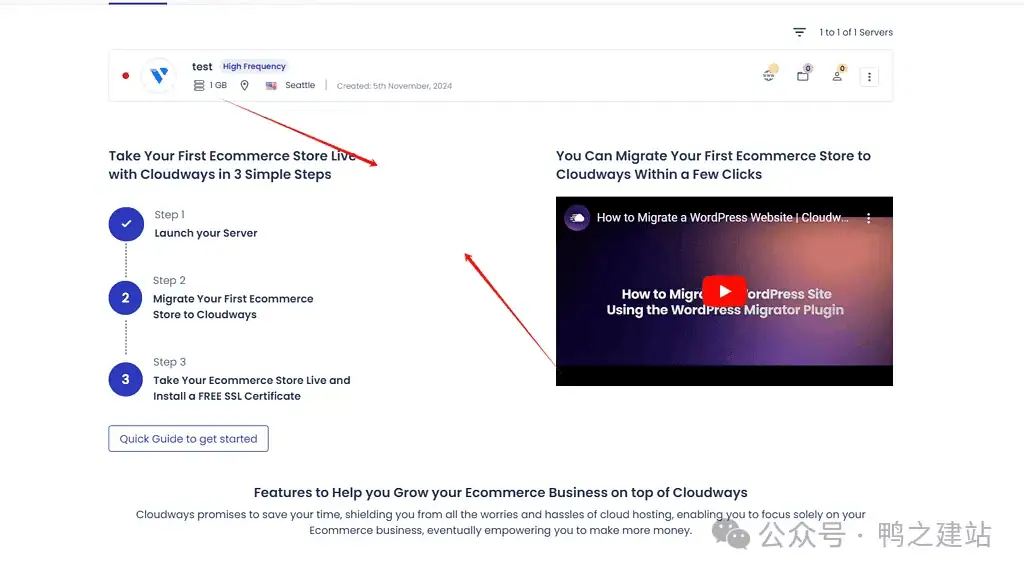
Task: Click Launch your Server step text
Action: pos(206,233)
